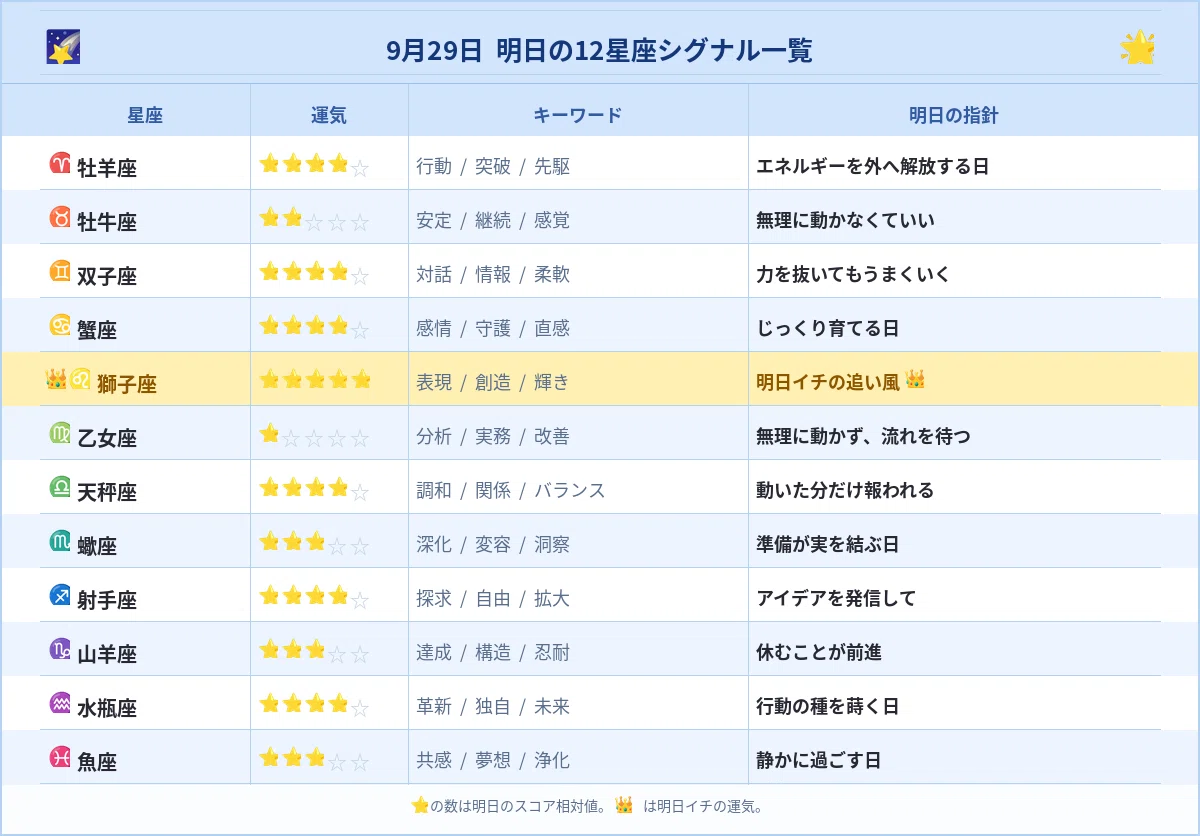Screen dimensions: 1200x836
Task: Click the two-star rating for 牡牛座
Action: (315, 219)
